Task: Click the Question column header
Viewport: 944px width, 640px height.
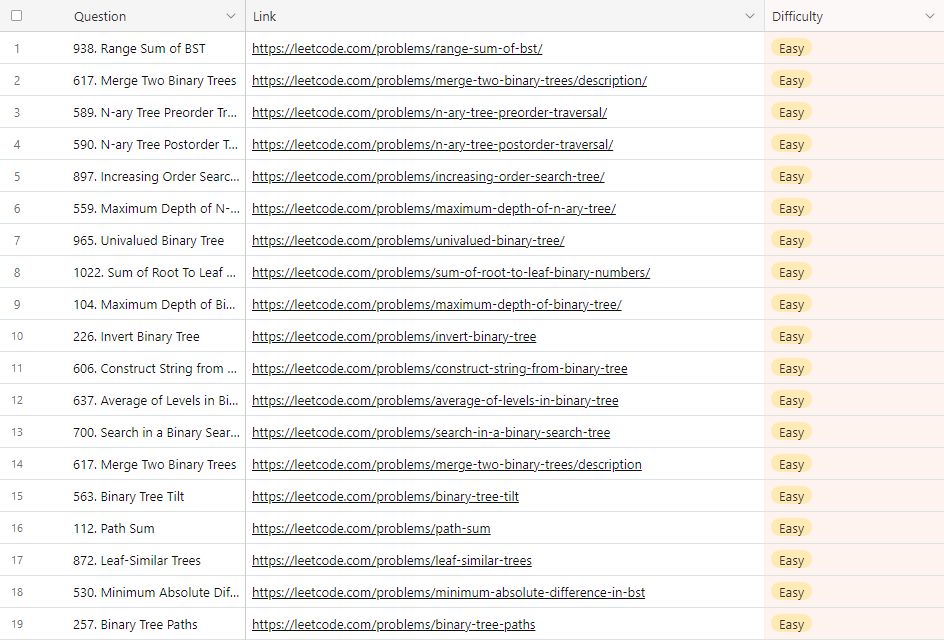Action: pos(100,17)
